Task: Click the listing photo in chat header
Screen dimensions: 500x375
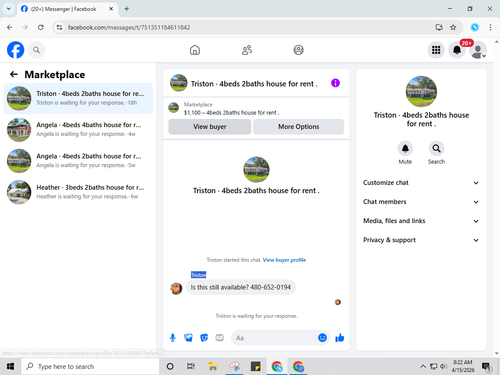Action: [179, 83]
